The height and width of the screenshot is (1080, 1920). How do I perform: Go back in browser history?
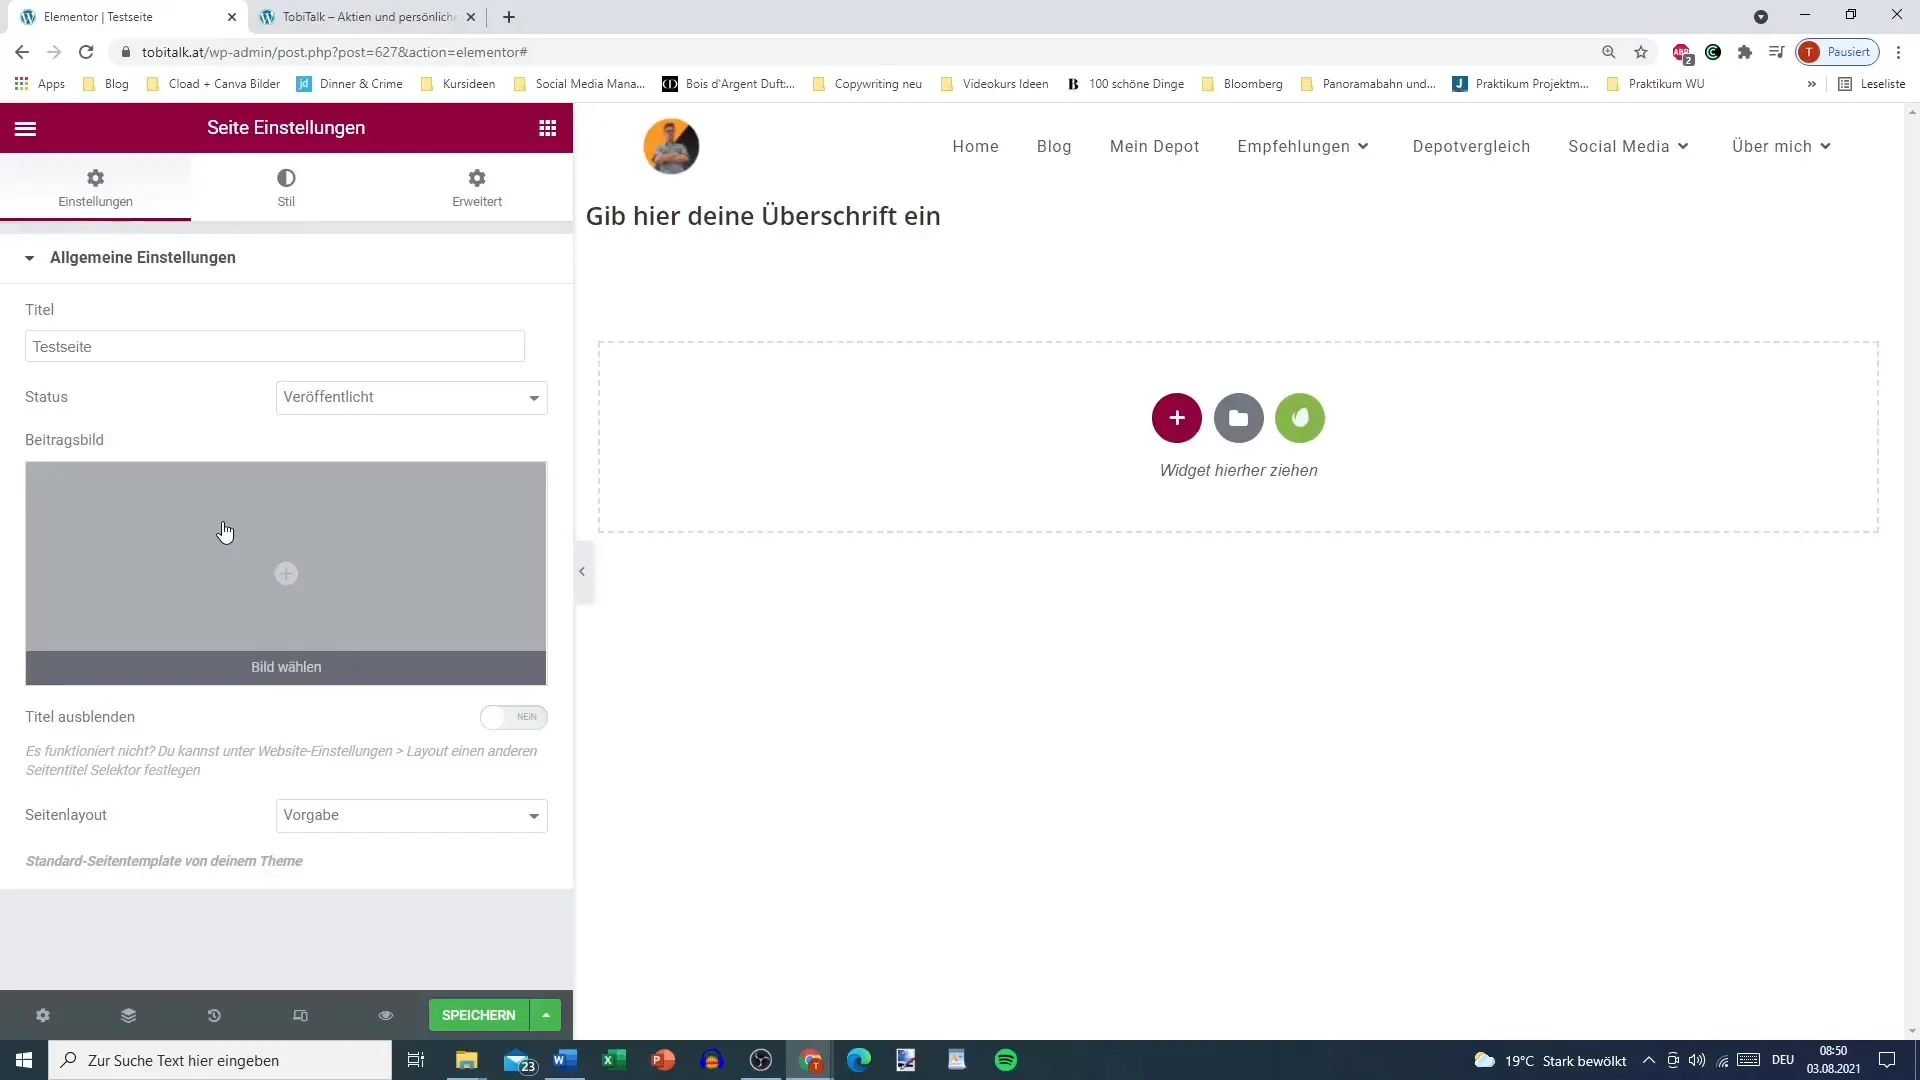click(x=22, y=52)
